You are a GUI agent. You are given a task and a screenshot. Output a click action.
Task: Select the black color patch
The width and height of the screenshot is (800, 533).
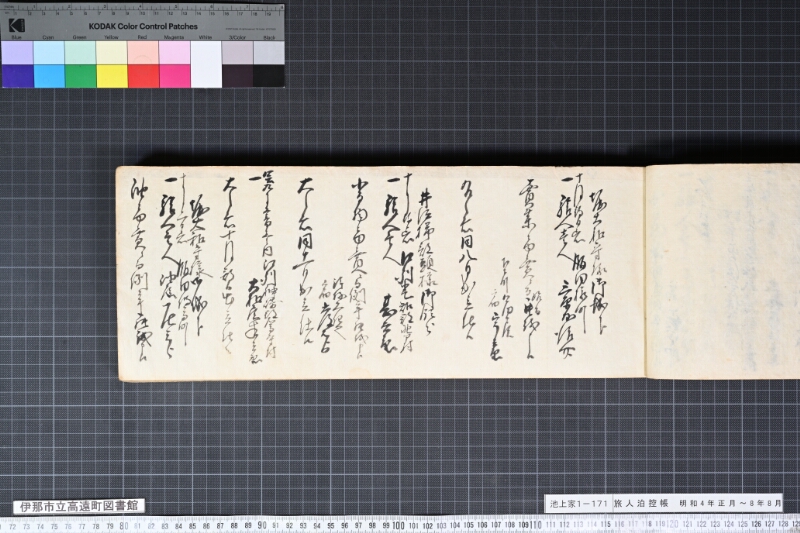(269, 76)
